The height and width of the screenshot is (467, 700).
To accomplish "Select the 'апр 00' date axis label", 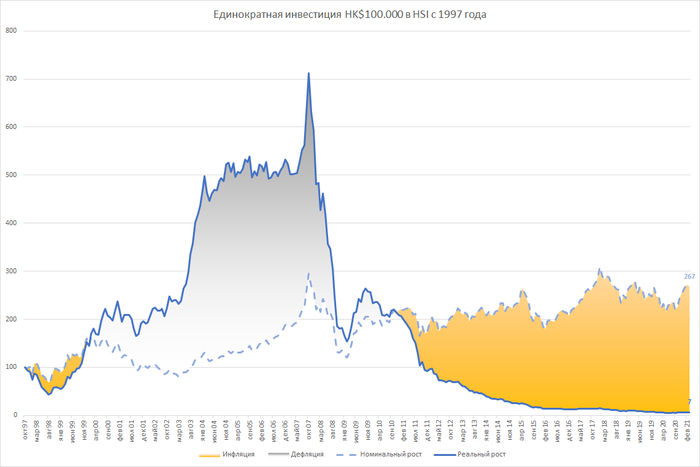I will 96,429.
